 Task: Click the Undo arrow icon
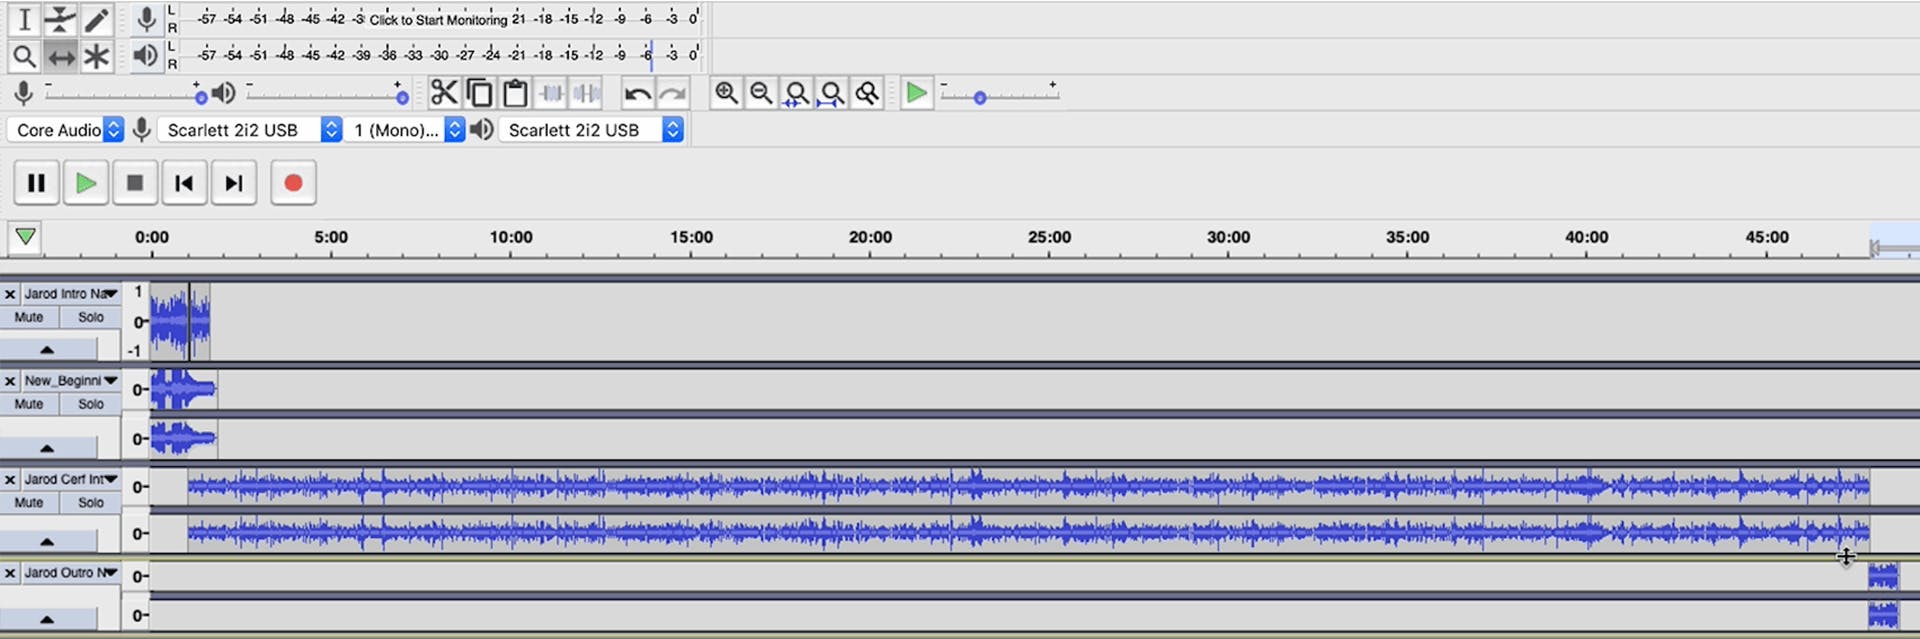[637, 94]
